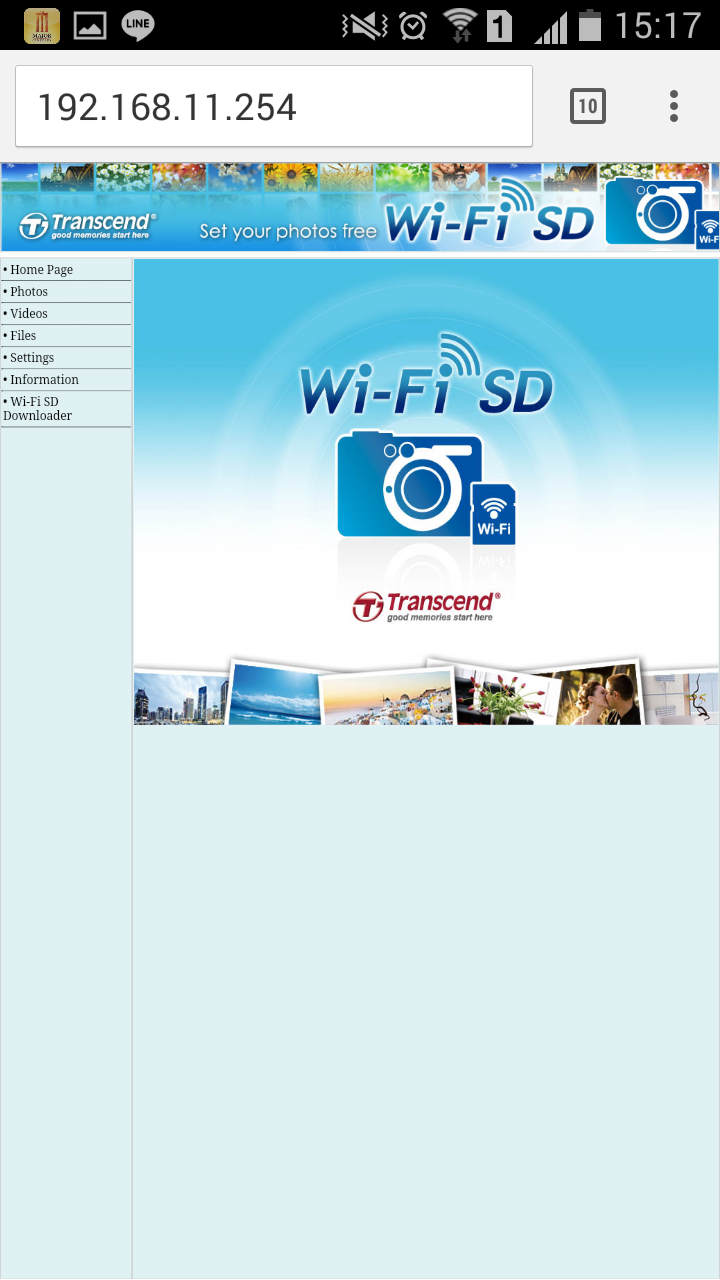
Task: Tap the 15:17 clock in status bar
Action: (658, 26)
